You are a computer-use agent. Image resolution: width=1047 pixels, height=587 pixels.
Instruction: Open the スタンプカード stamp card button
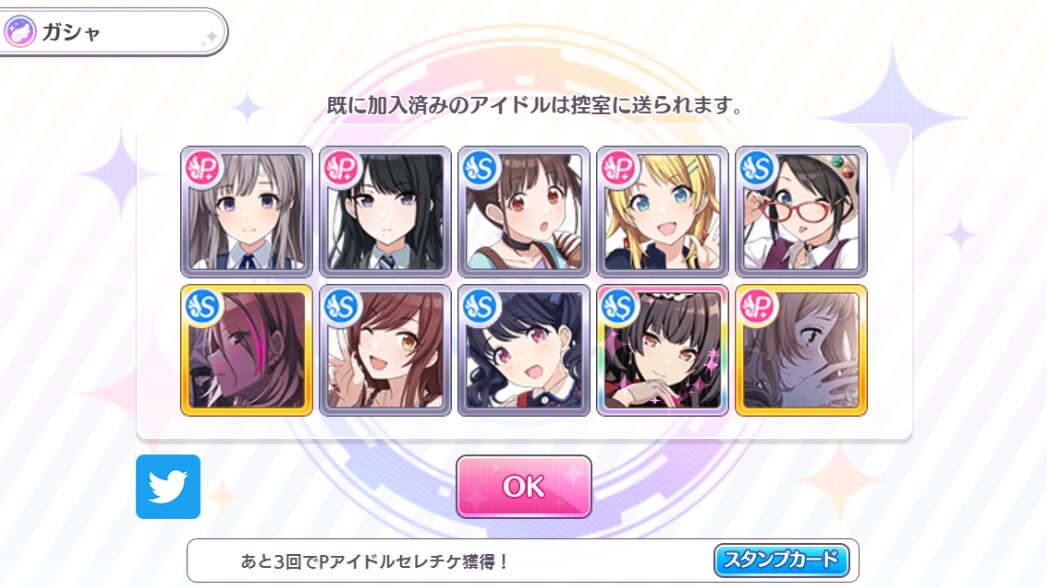point(781,560)
